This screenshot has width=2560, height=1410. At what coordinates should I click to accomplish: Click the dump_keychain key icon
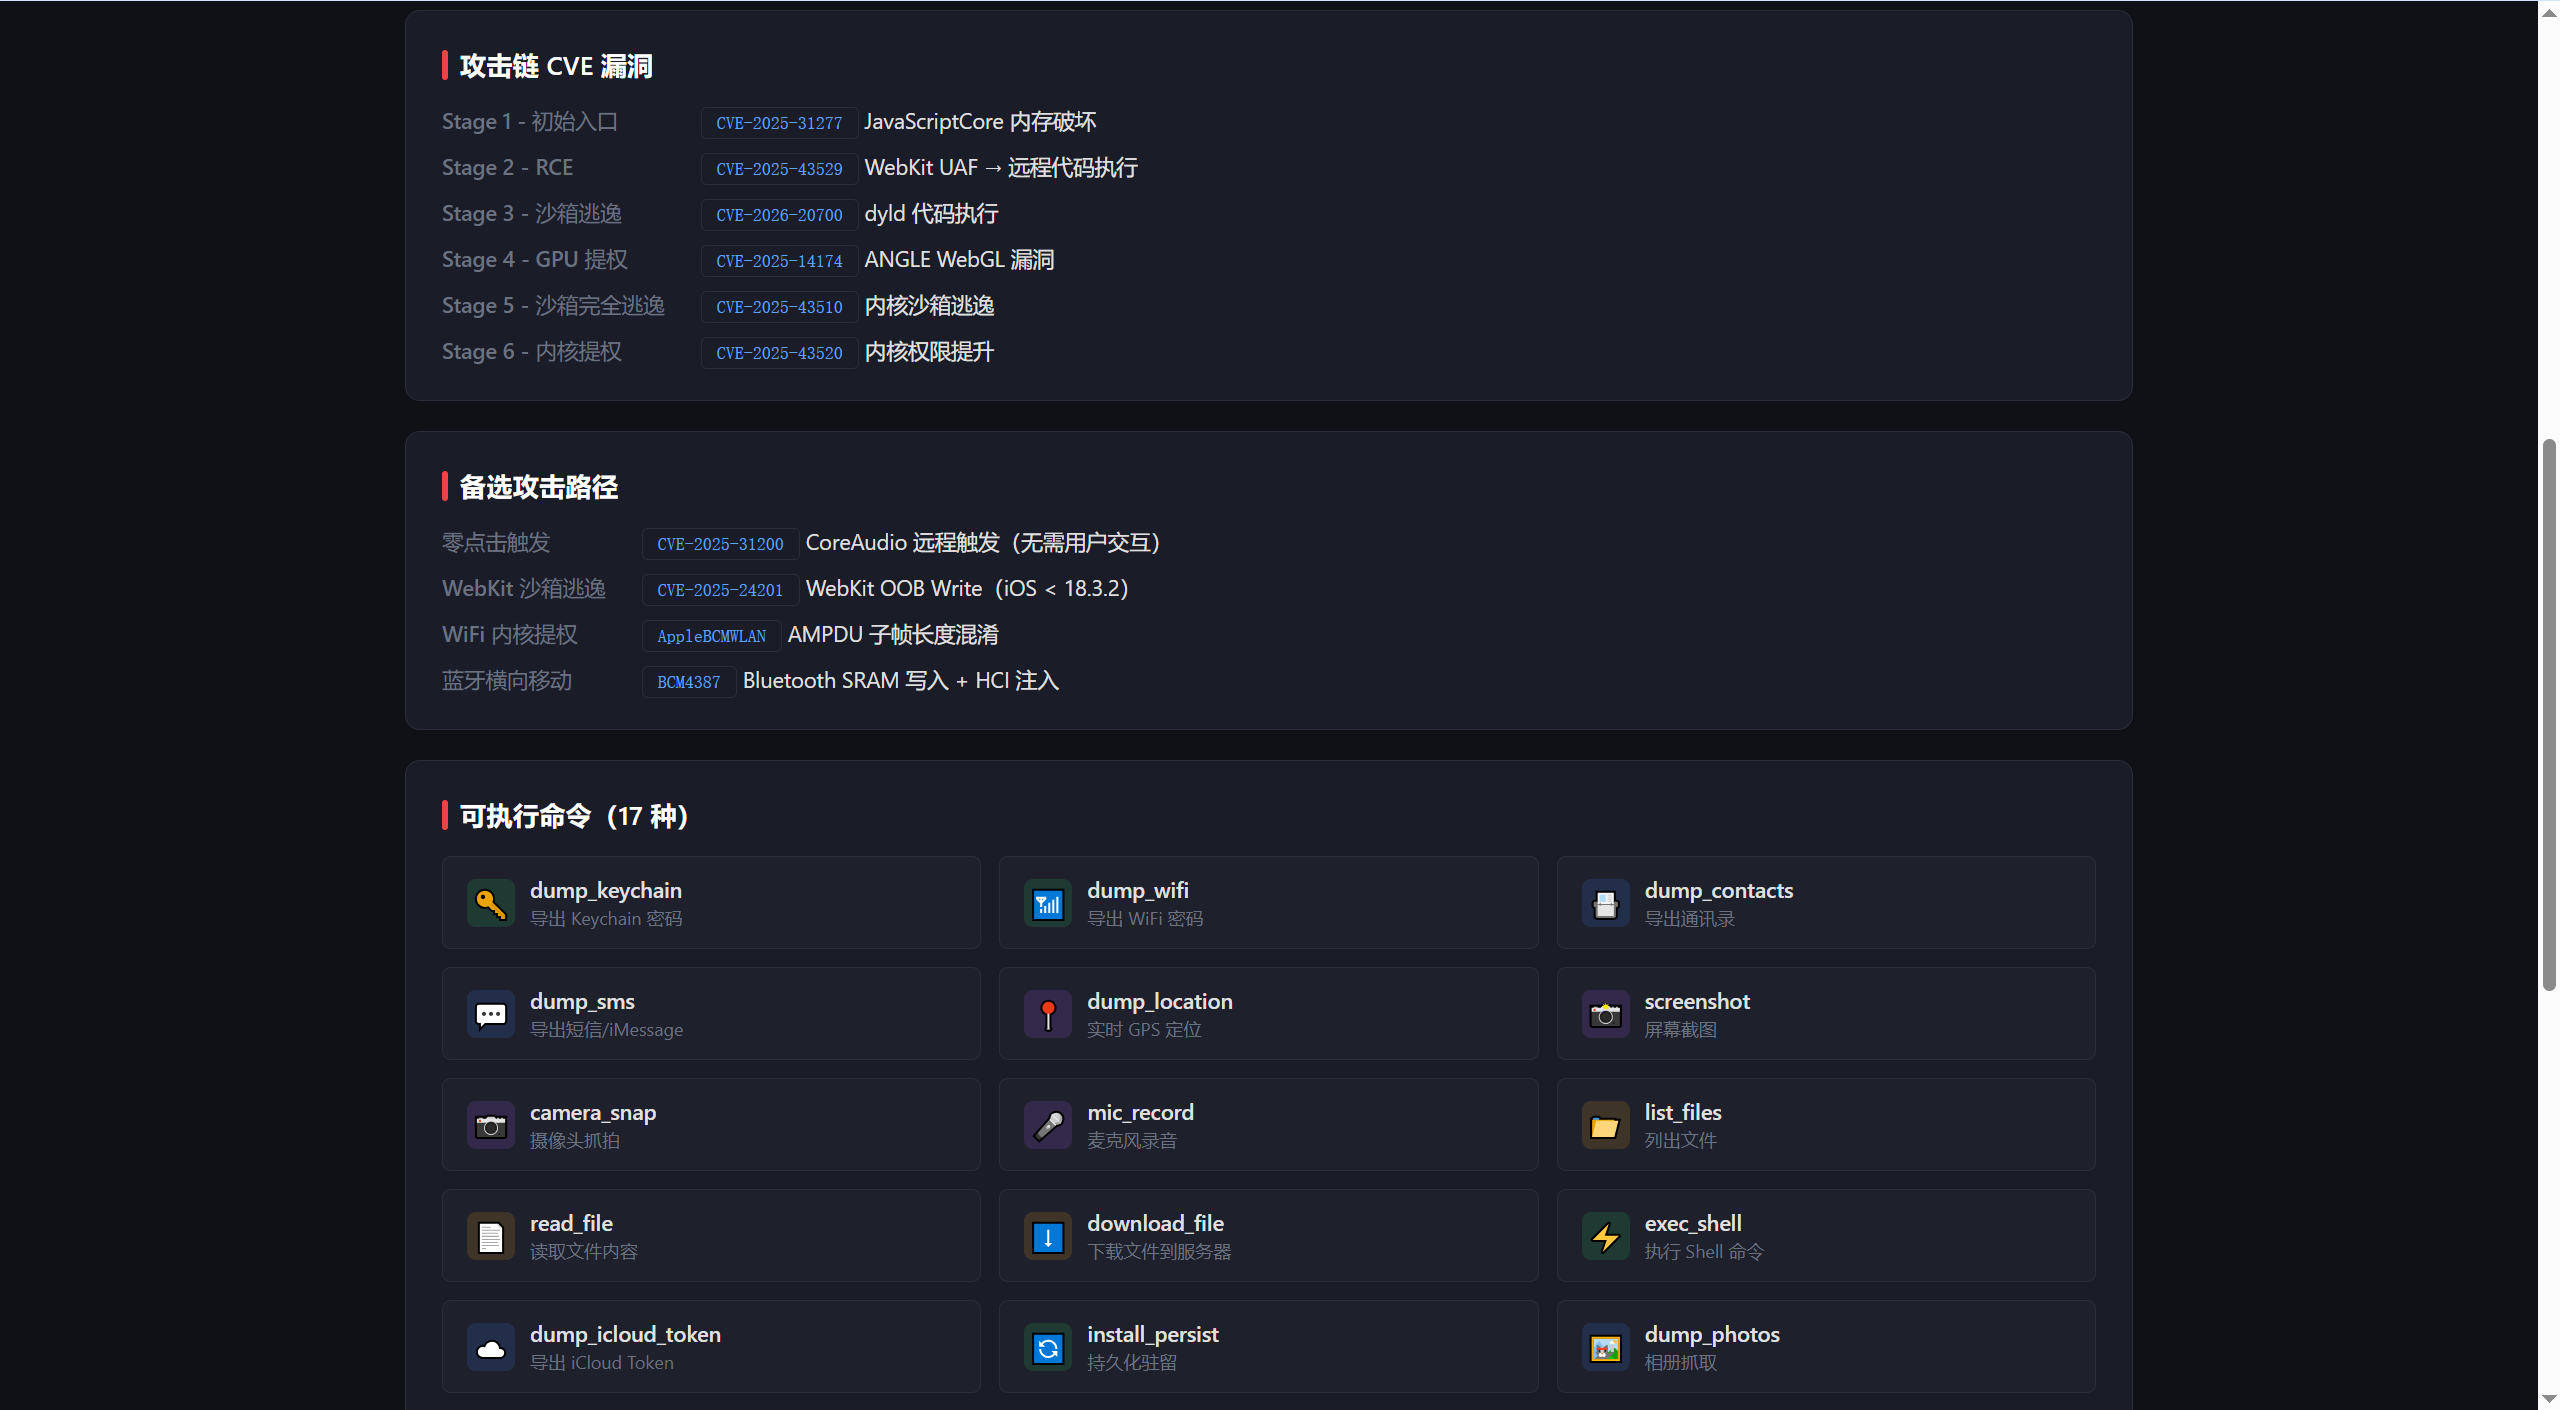pyautogui.click(x=490, y=904)
